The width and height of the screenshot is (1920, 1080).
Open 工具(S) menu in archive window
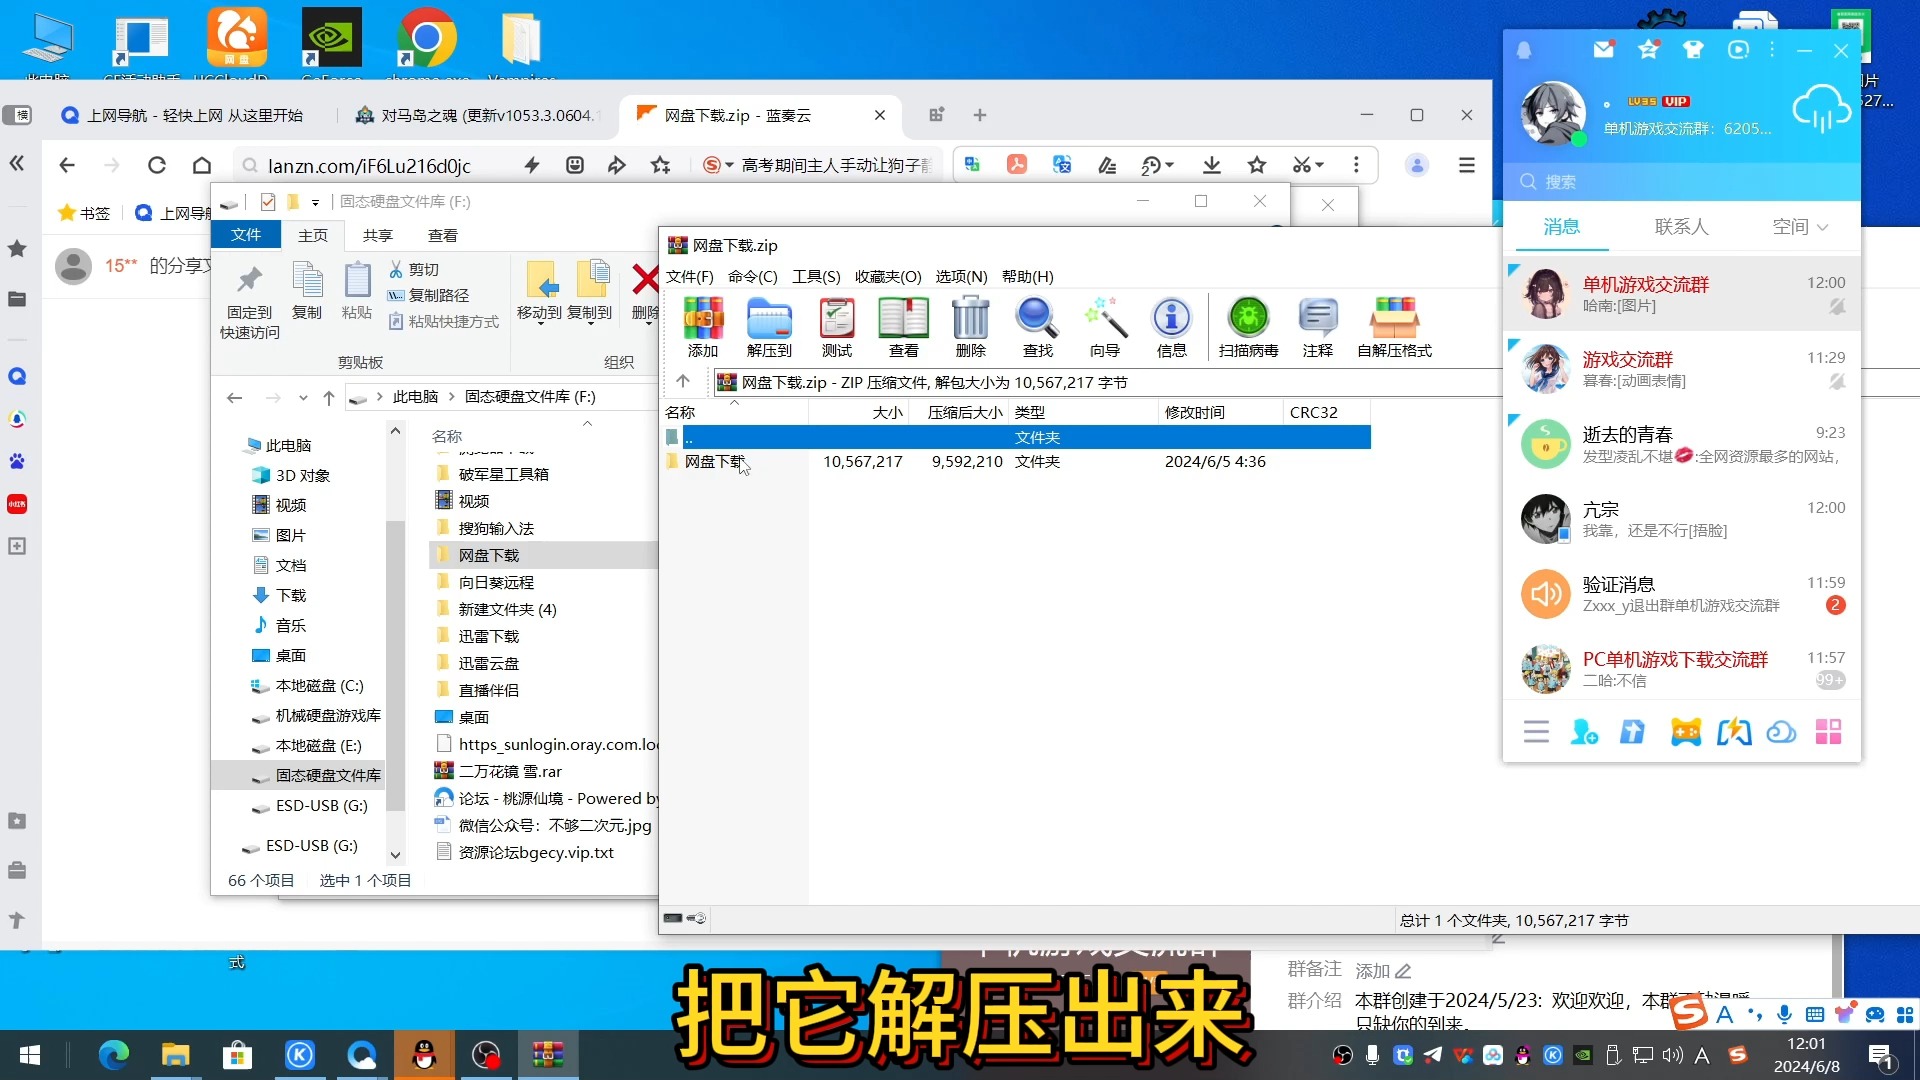(816, 276)
